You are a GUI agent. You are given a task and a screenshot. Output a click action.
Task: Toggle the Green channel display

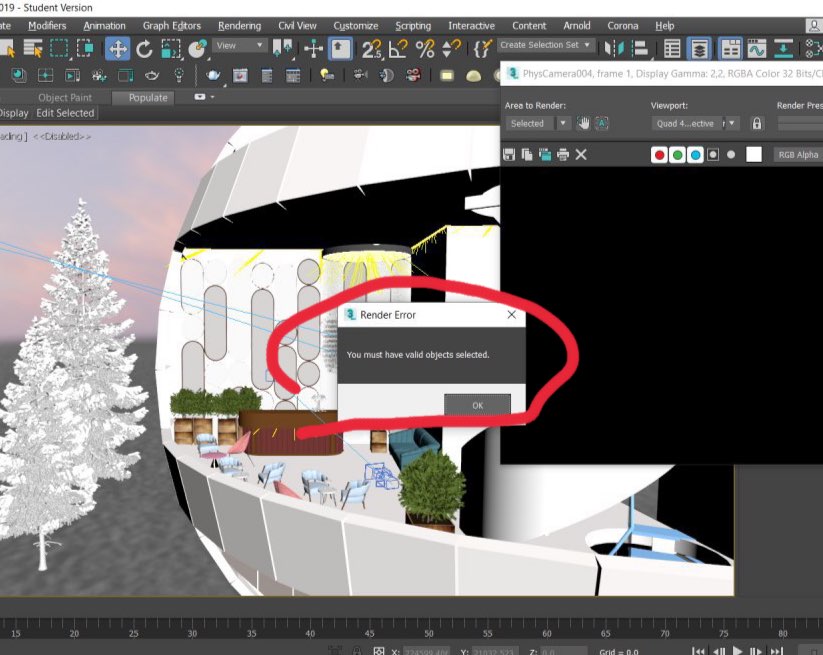pyautogui.click(x=677, y=155)
